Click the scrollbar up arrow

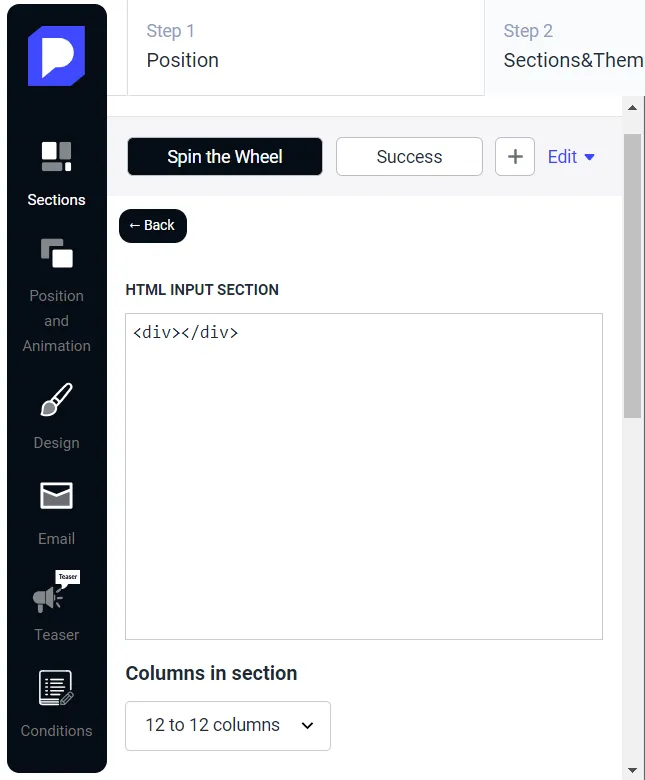(x=633, y=107)
